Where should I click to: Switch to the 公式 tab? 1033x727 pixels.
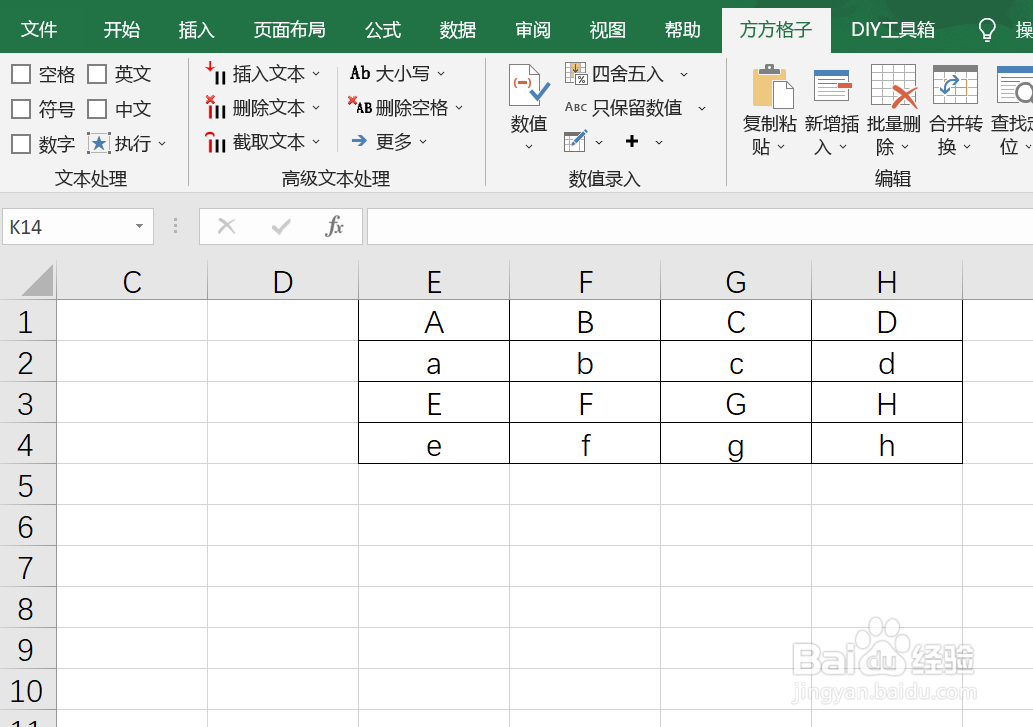click(x=383, y=30)
